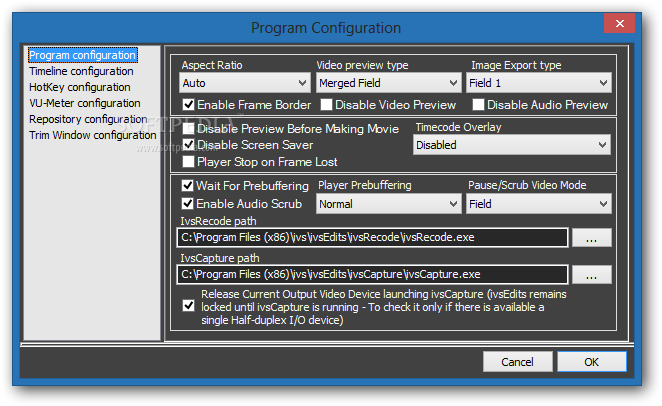The height and width of the screenshot is (406, 662).
Task: Open the Video preview type dropdown
Action: [388, 83]
